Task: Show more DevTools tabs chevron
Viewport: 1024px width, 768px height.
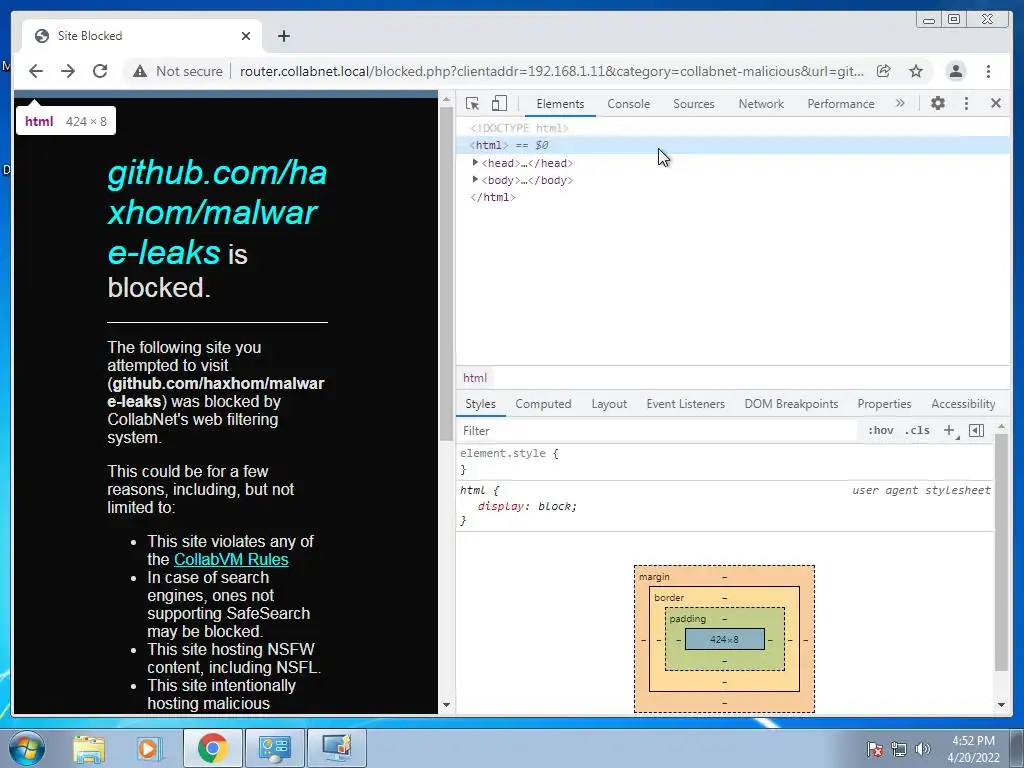Action: coord(900,103)
